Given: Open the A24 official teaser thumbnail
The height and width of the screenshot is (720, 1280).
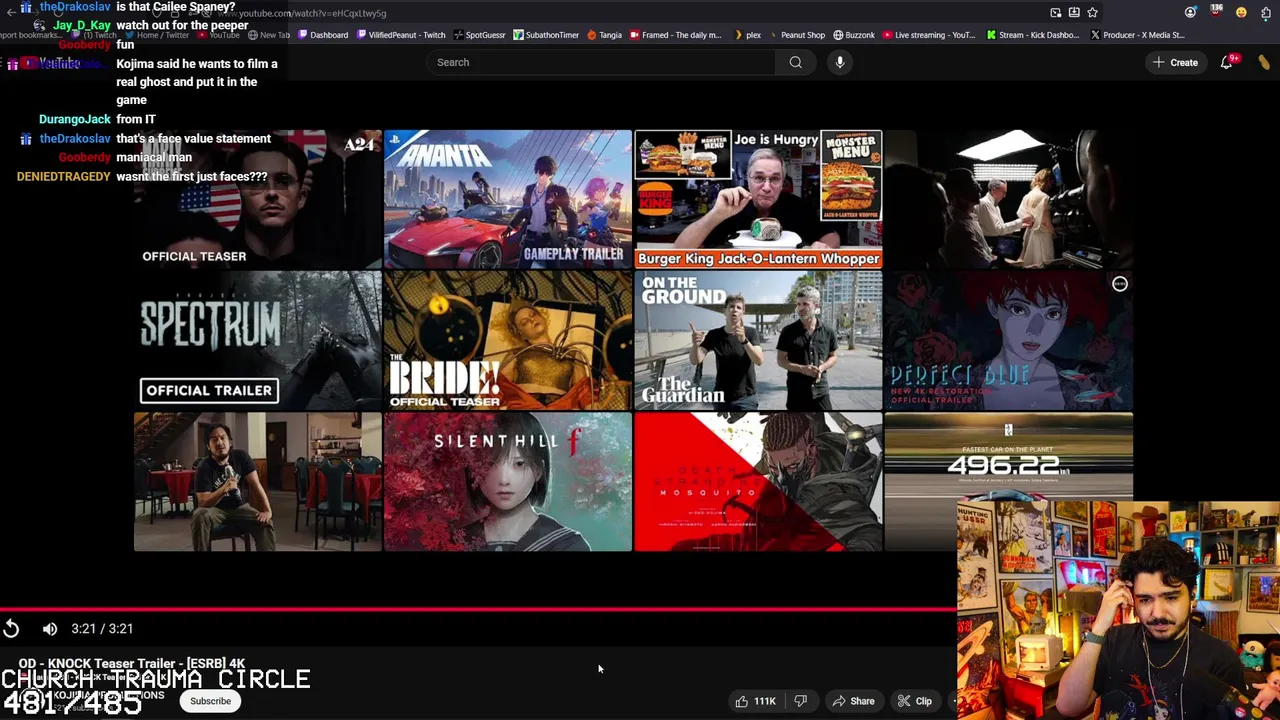Looking at the screenshot, I should tap(258, 199).
